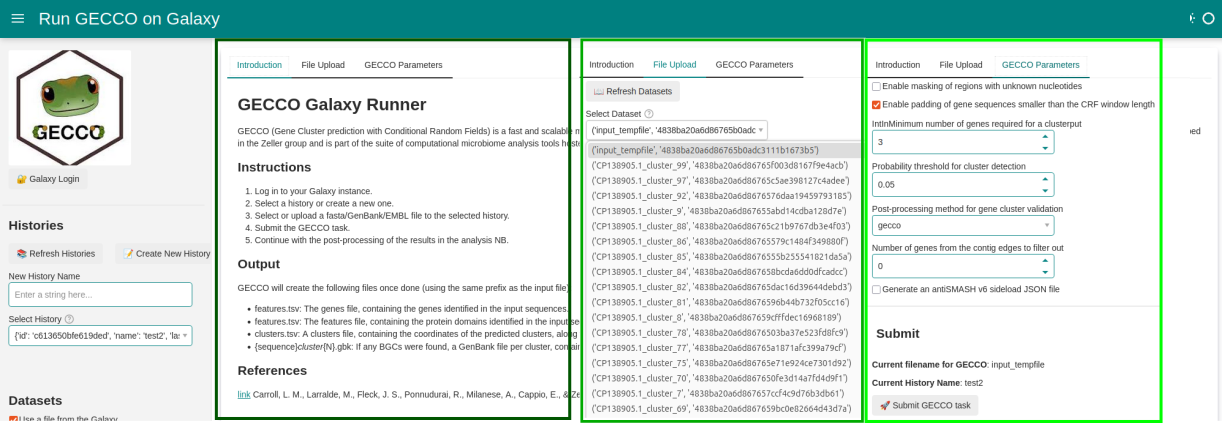Screen dimensions: 1222x423
Task: Click the Galaxy Login button
Action: 48,179
